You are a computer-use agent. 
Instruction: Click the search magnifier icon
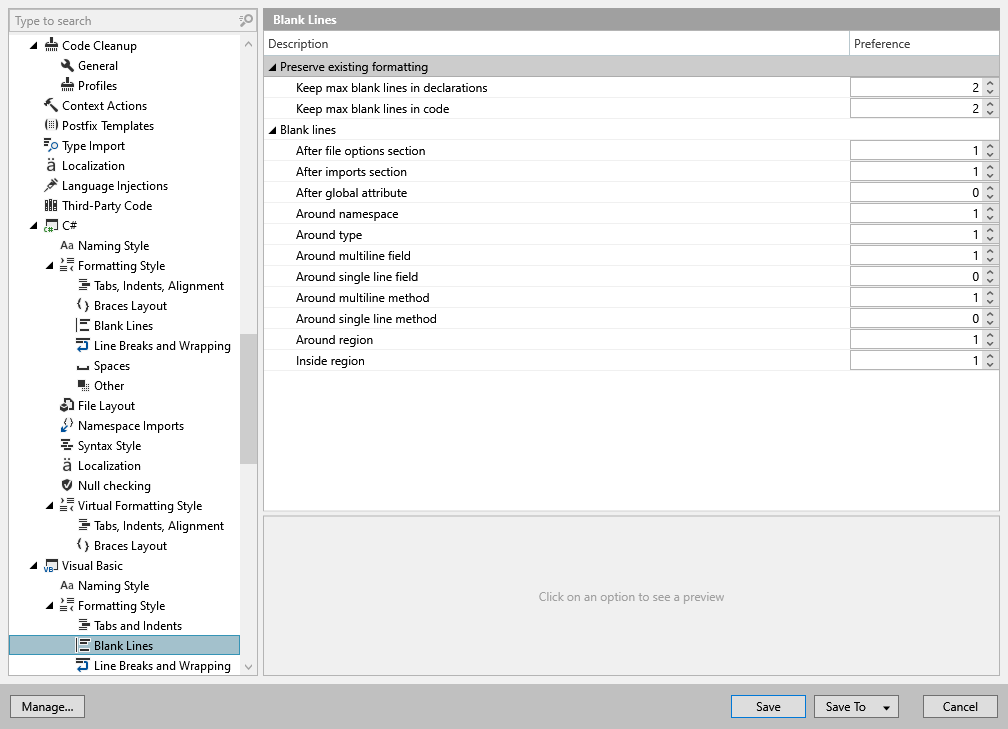tap(244, 20)
